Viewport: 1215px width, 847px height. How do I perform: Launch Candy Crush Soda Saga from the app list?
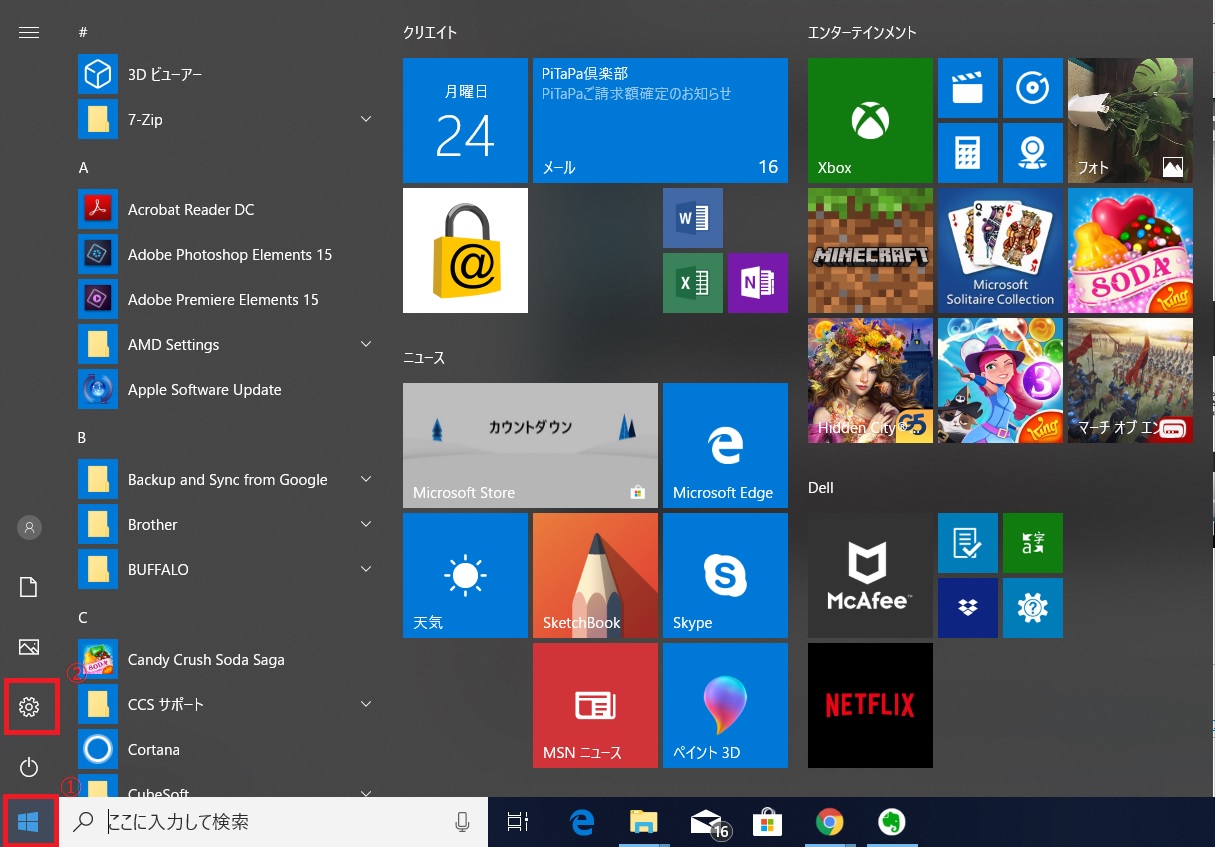(228, 659)
